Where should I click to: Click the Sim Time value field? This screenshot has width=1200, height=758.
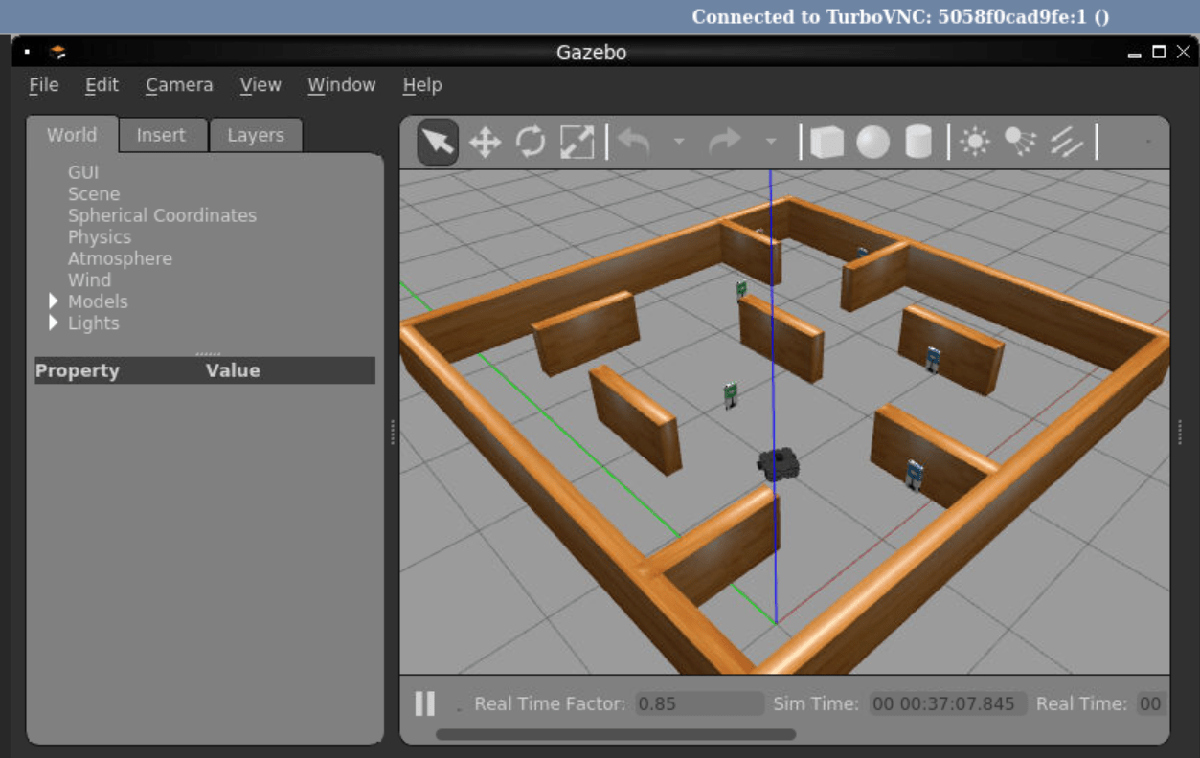click(x=948, y=704)
